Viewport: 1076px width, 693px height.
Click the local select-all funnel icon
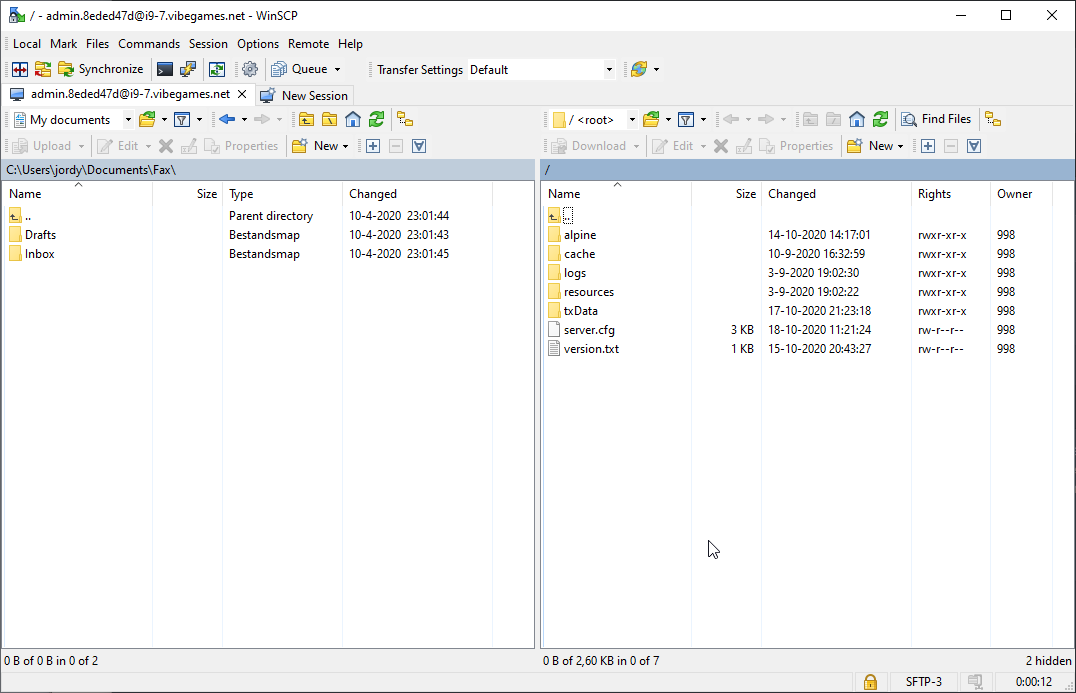(x=419, y=146)
